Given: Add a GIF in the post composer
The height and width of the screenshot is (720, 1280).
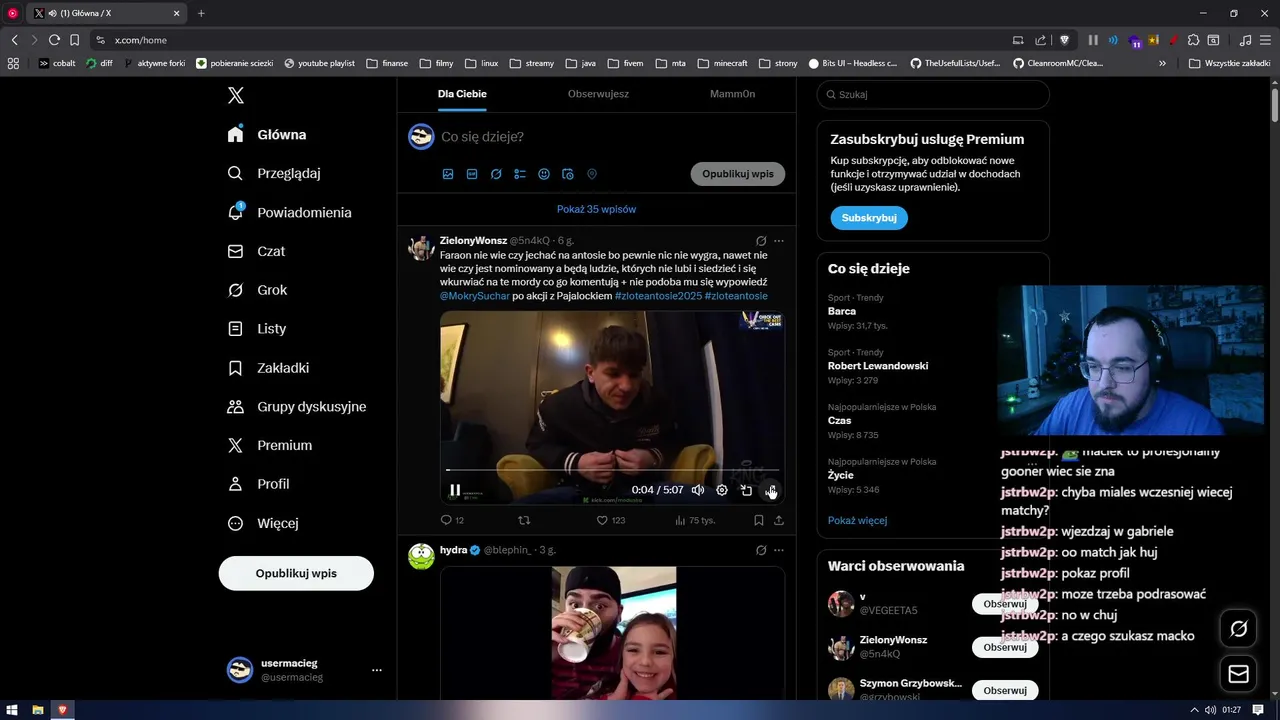Looking at the screenshot, I should tap(472, 174).
